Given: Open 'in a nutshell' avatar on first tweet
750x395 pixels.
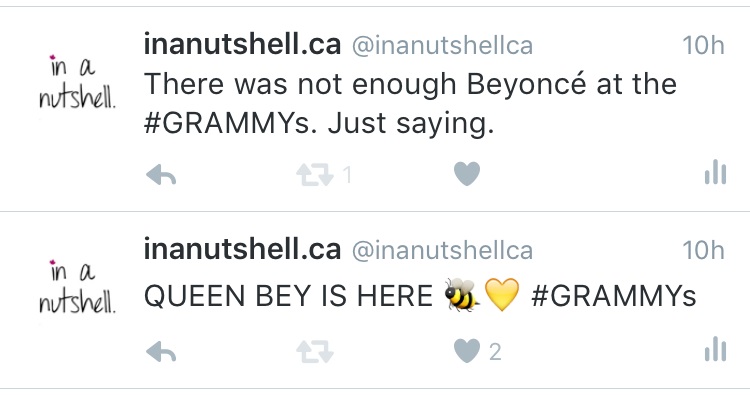Looking at the screenshot, I should pos(77,82).
